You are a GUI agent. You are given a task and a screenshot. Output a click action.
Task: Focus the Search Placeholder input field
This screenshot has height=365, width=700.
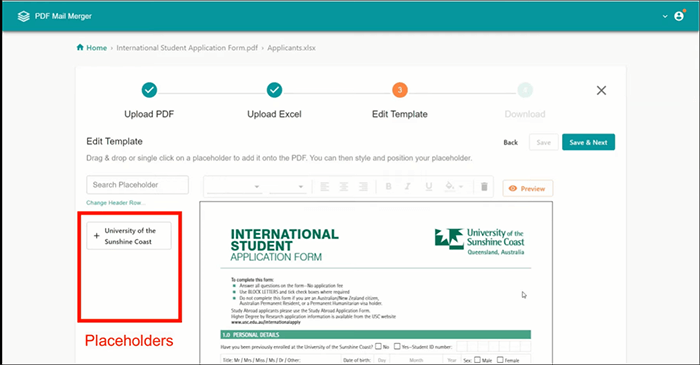tap(138, 185)
